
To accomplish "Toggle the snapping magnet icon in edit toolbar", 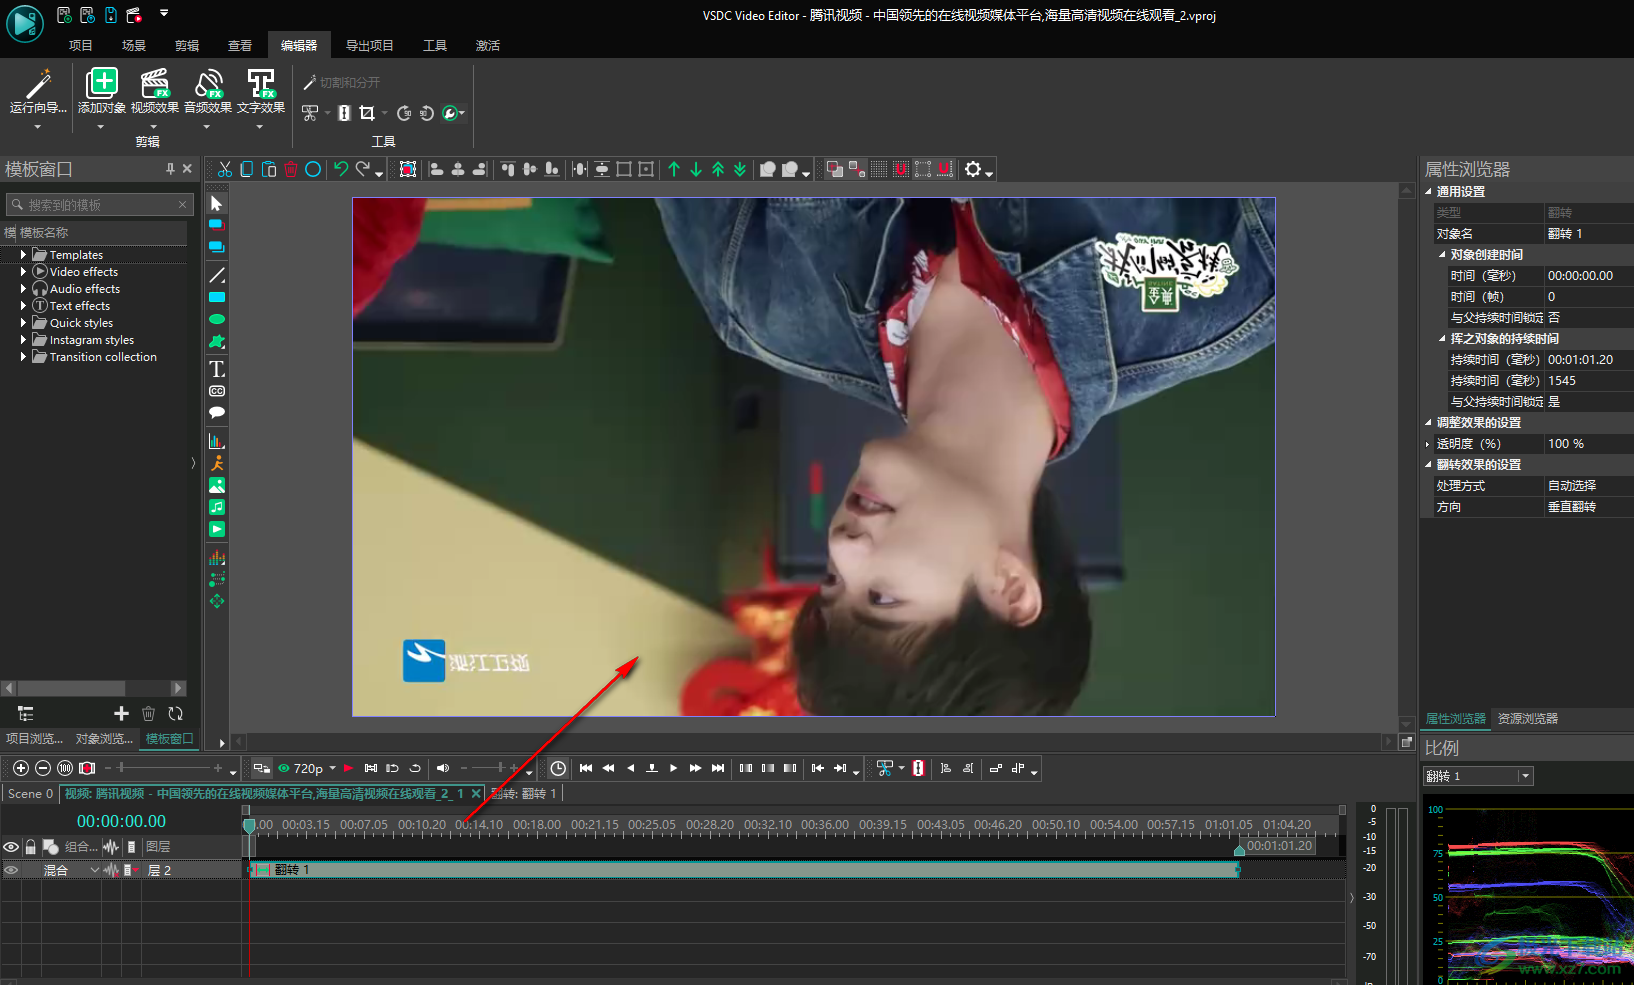I will click(901, 170).
